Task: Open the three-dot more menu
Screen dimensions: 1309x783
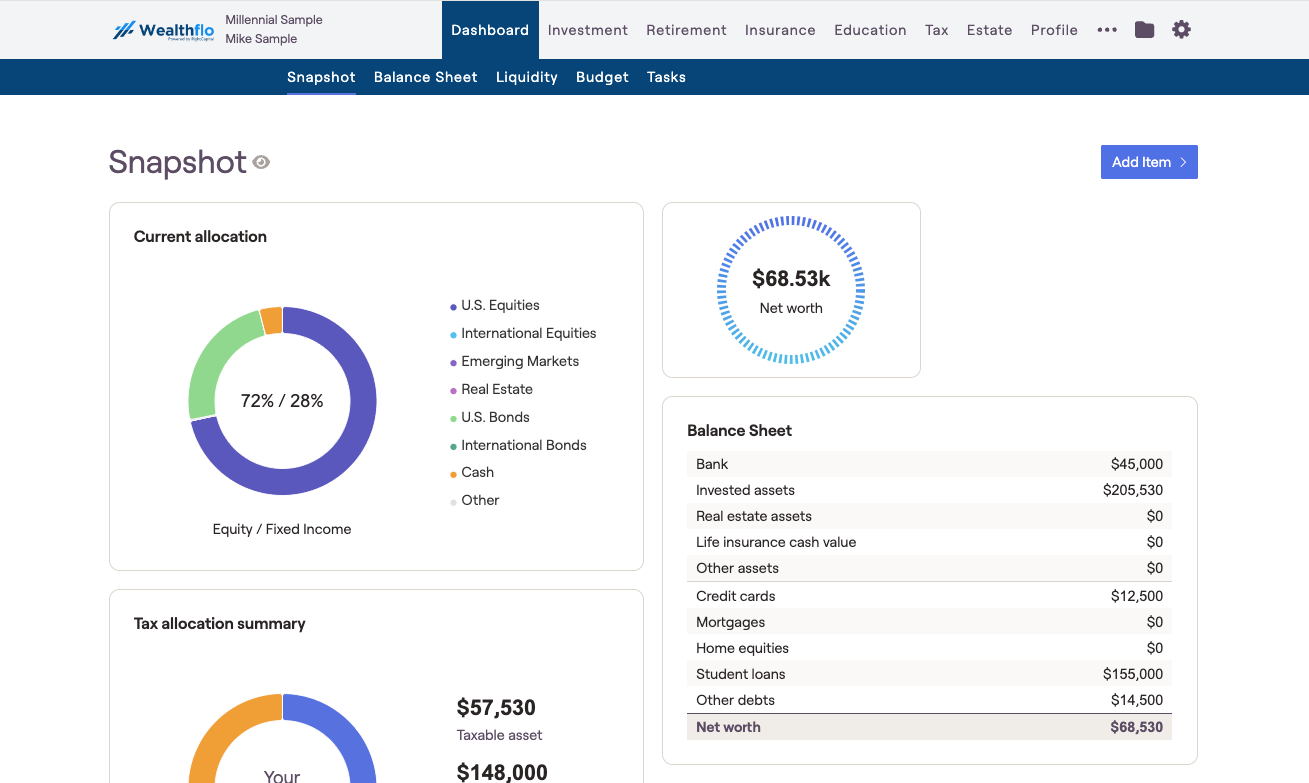Action: pyautogui.click(x=1107, y=30)
